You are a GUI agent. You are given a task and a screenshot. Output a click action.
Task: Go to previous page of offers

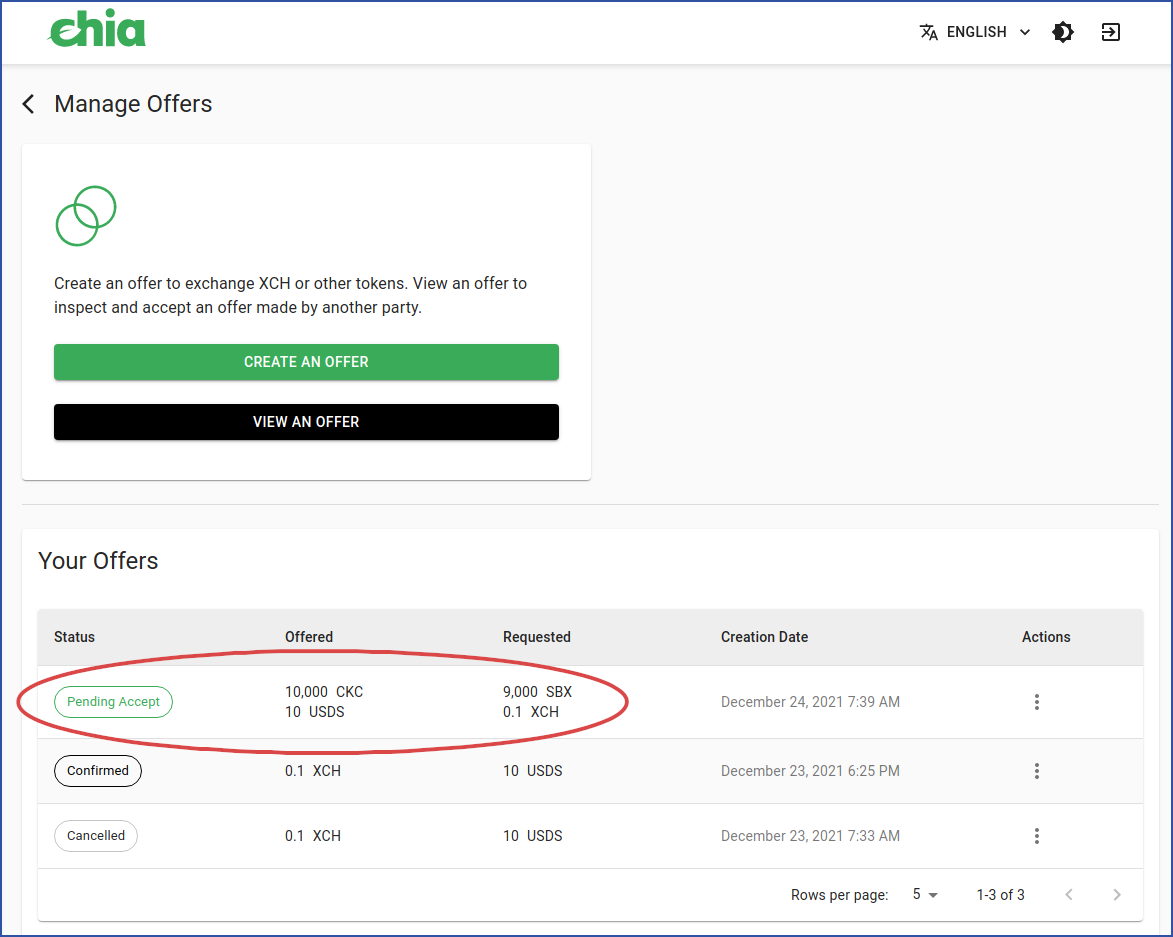click(1069, 894)
